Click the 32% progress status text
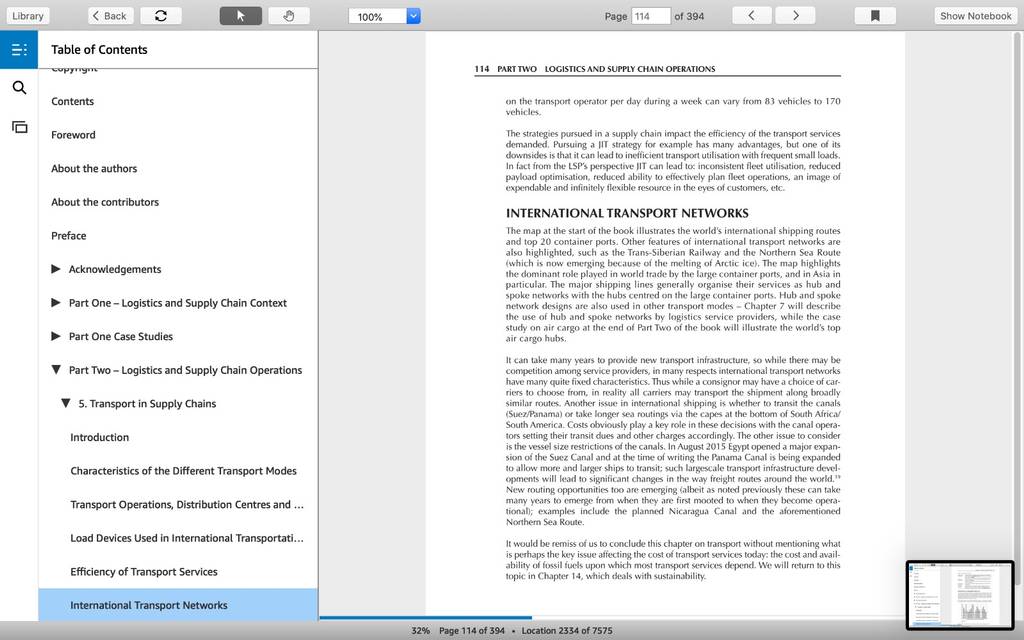The width and height of the screenshot is (1024, 640). 421,631
